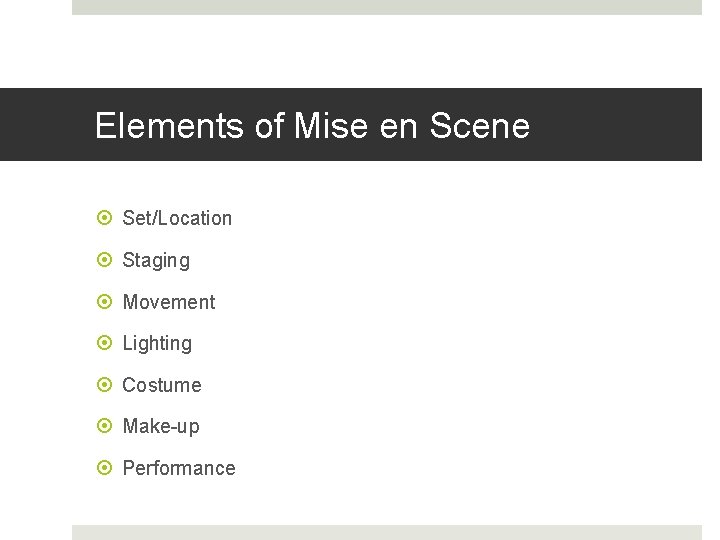Click the bullet icon beside Costume

point(104,385)
